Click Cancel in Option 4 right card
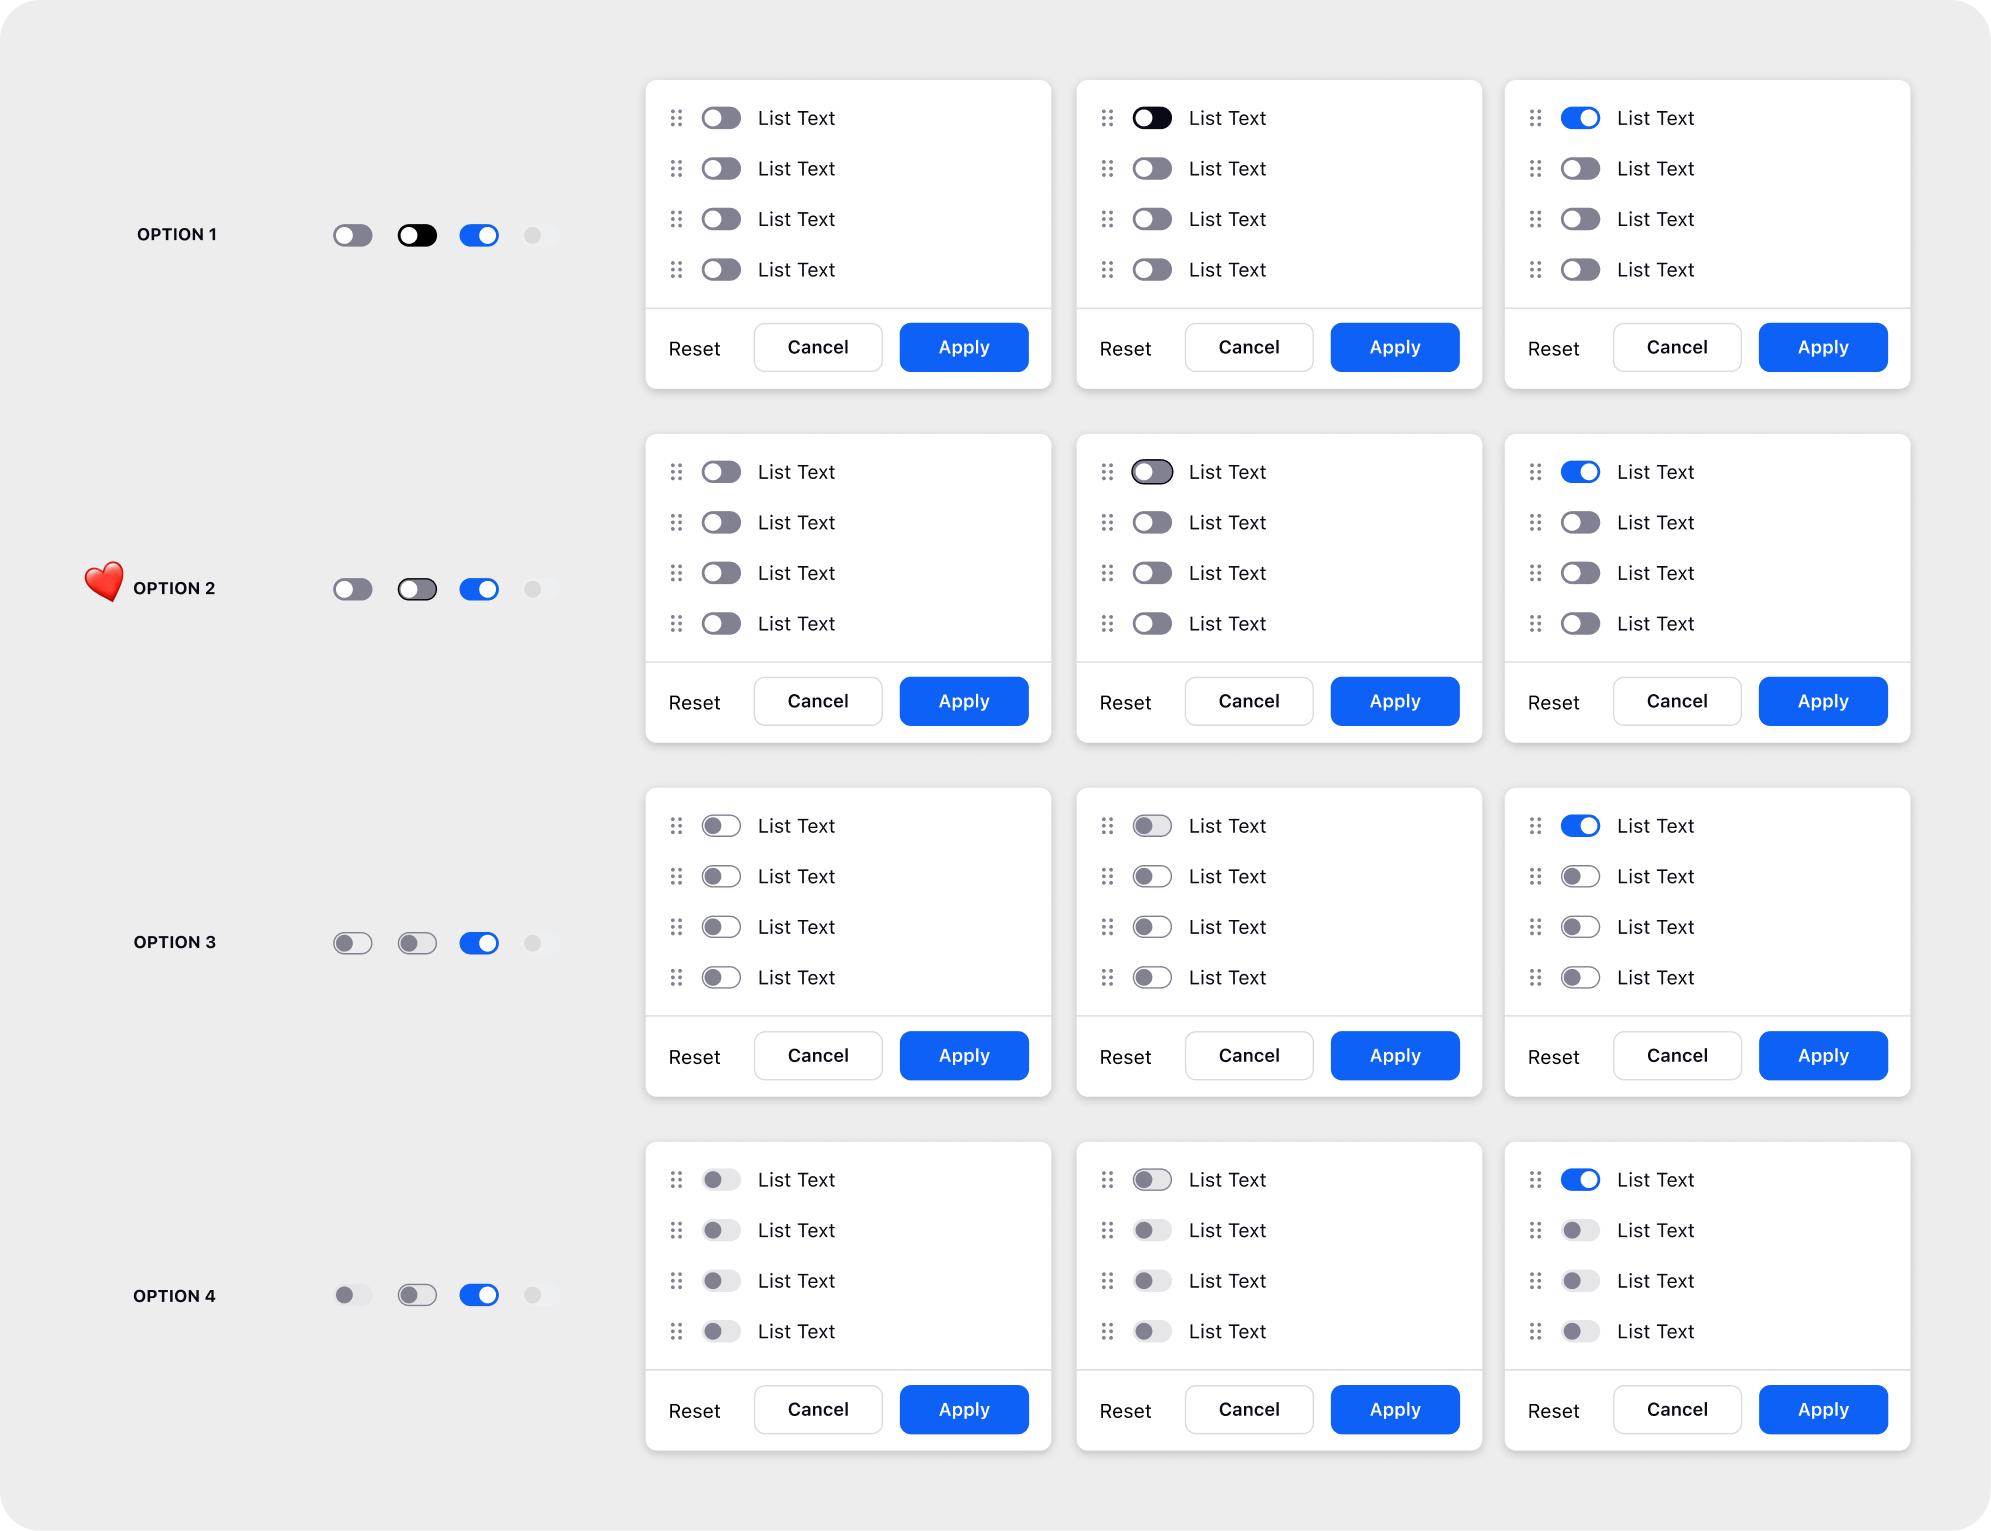Screen dimensions: 1991x1531 [1677, 1409]
